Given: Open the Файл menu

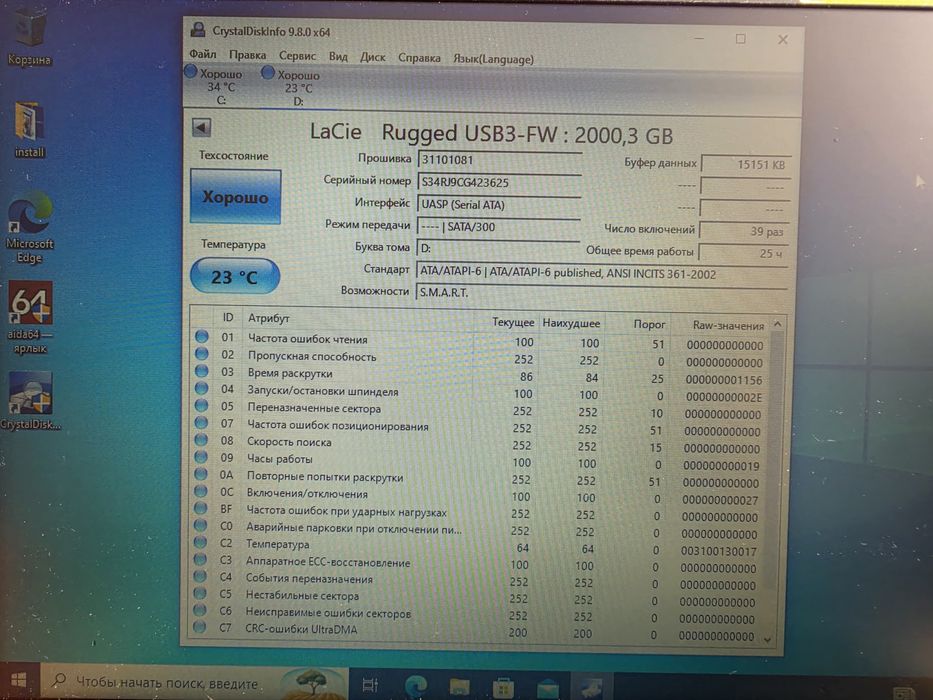Looking at the screenshot, I should pyautogui.click(x=202, y=54).
